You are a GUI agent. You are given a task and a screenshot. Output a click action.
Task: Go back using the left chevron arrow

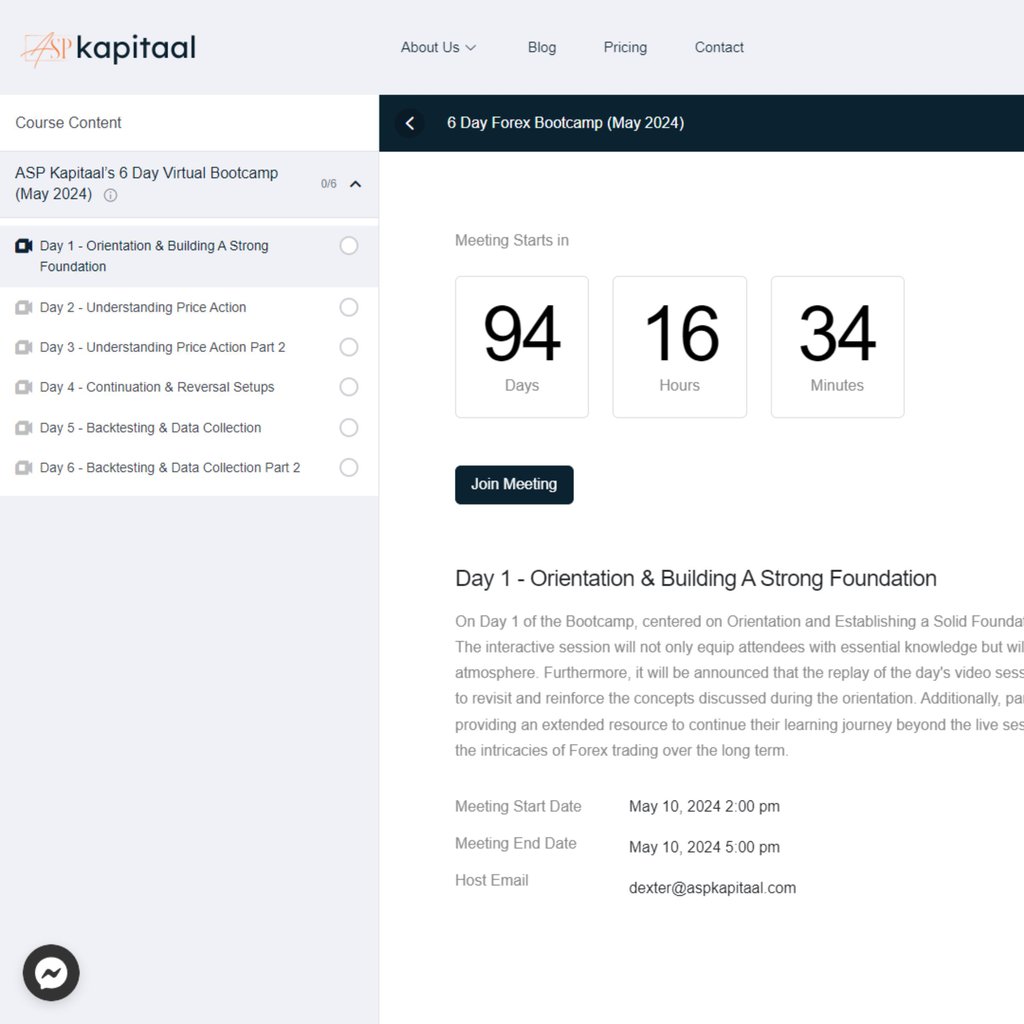[410, 123]
